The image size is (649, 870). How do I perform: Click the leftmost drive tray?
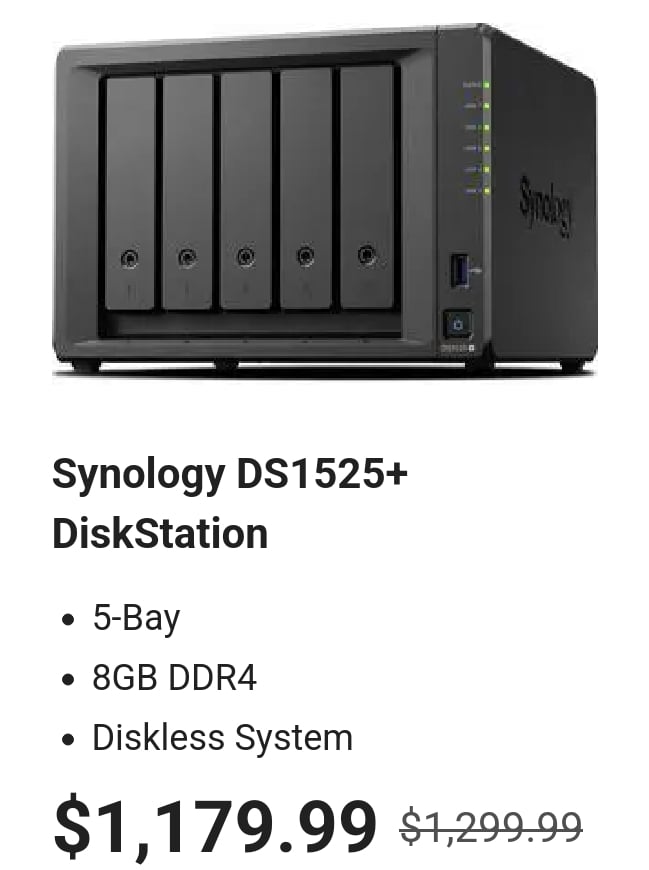130,193
